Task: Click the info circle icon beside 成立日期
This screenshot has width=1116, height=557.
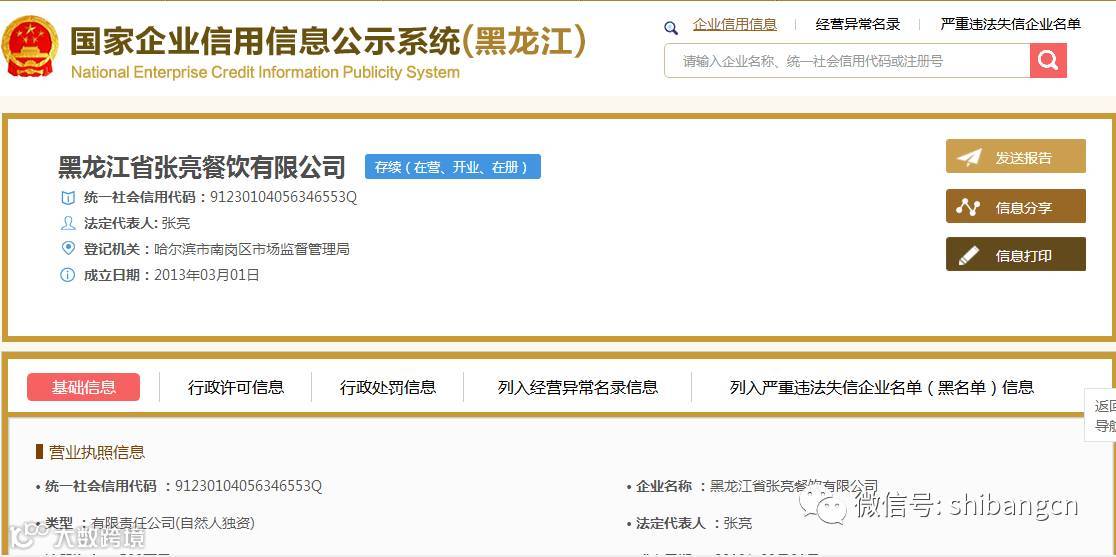Action: point(68,275)
